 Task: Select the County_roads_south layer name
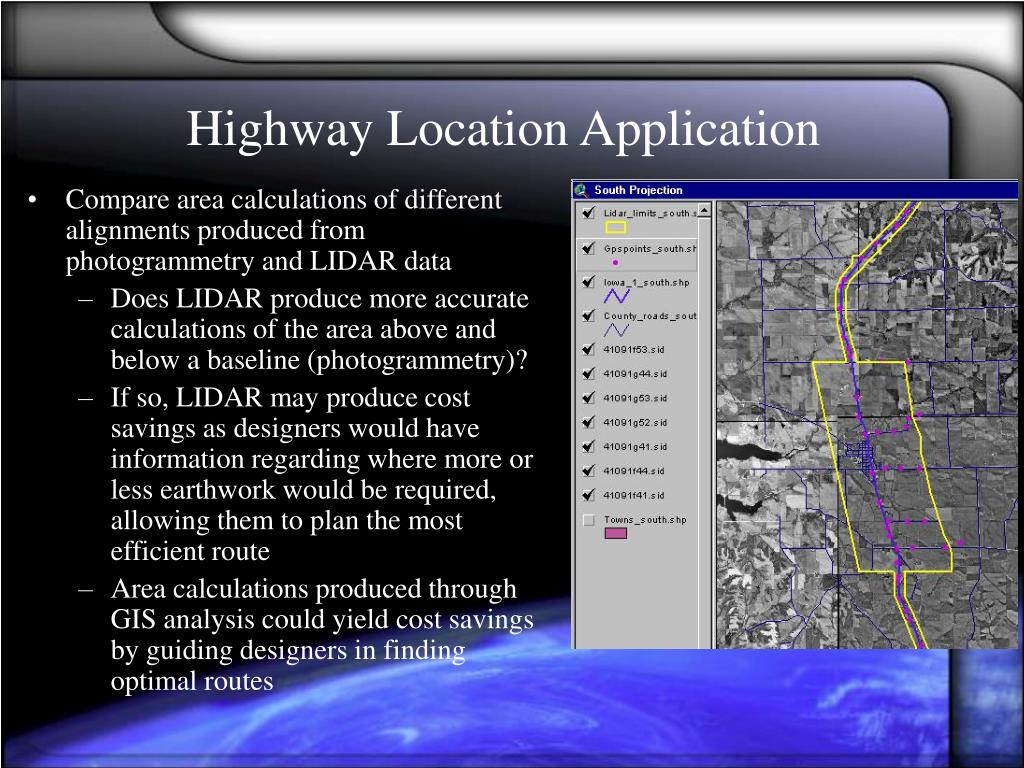(650, 316)
